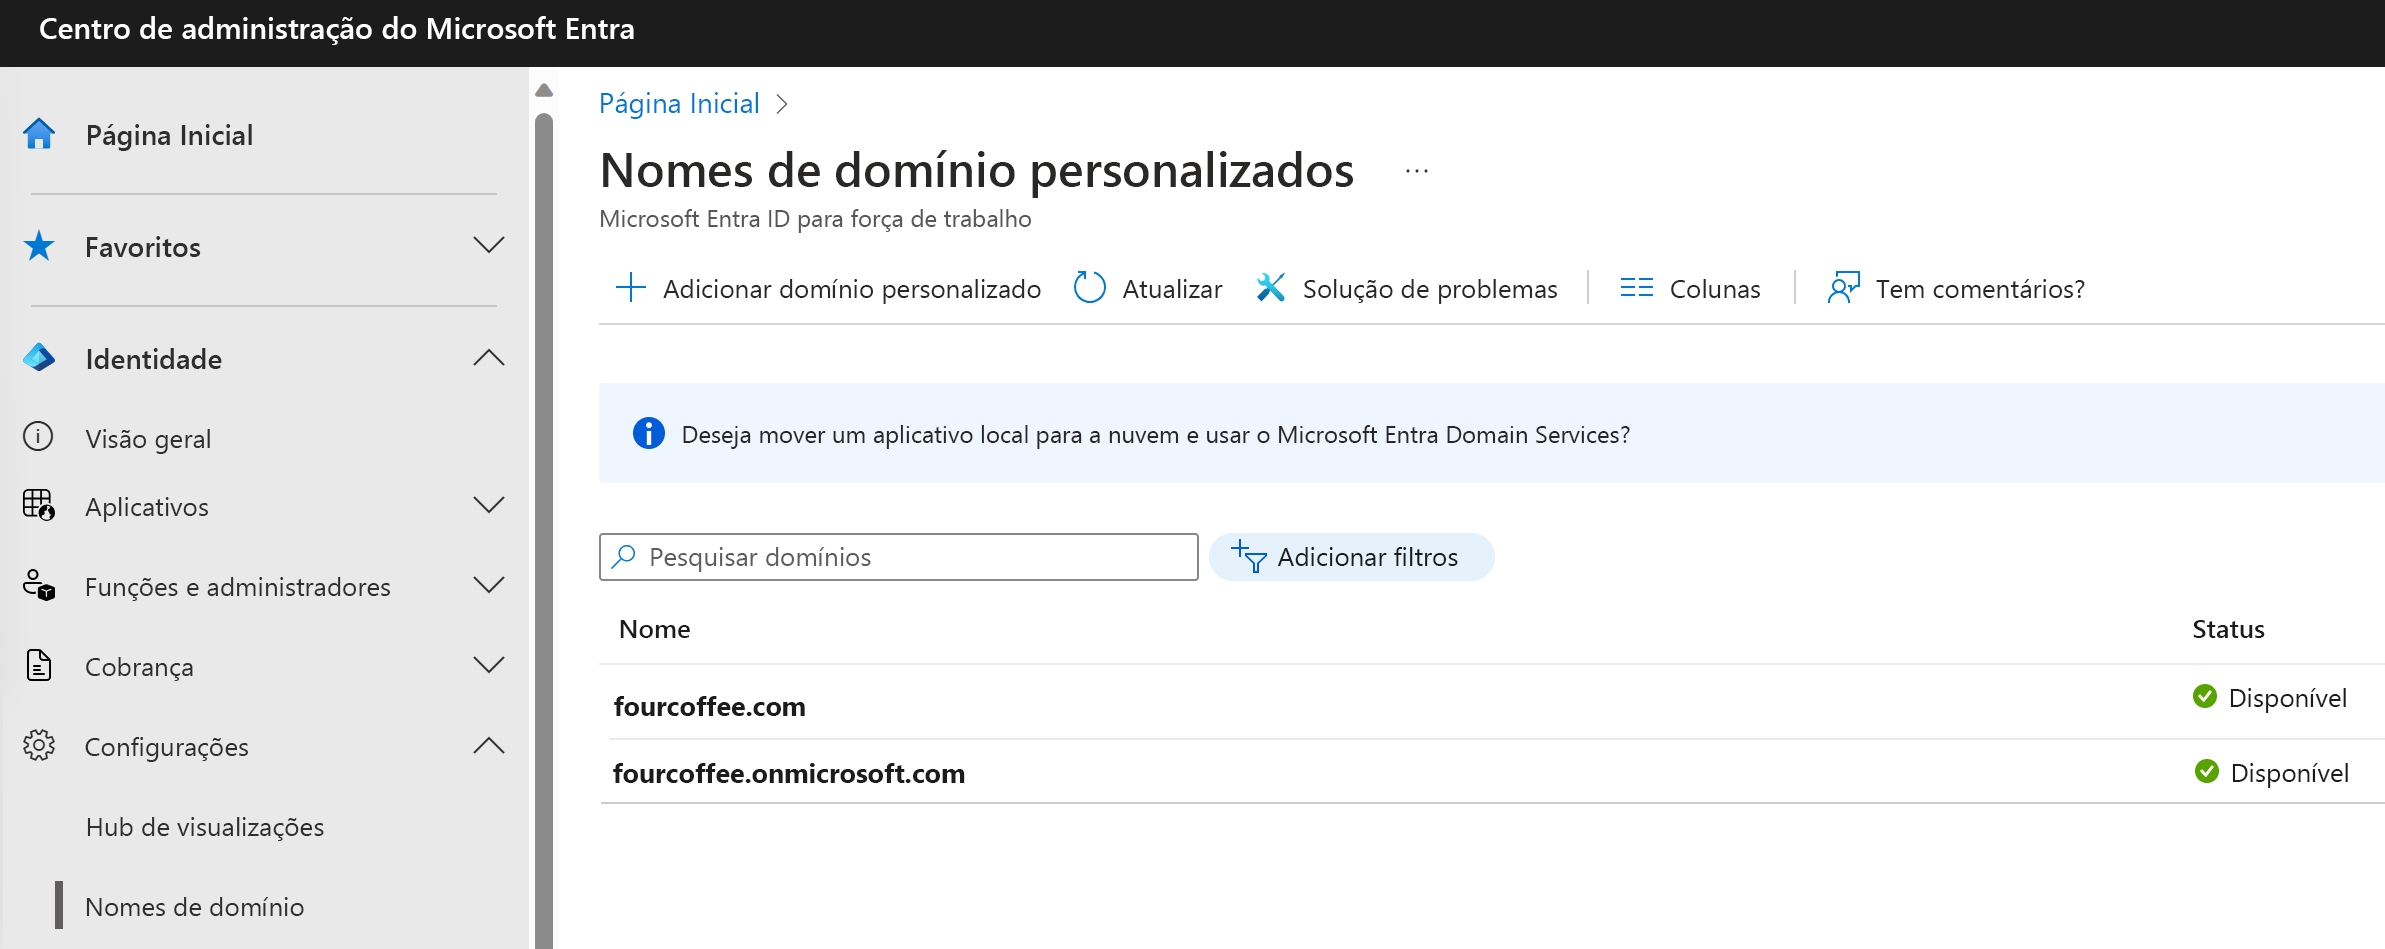Click the Configurações gear icon
The image size is (2385, 949).
point(39,745)
